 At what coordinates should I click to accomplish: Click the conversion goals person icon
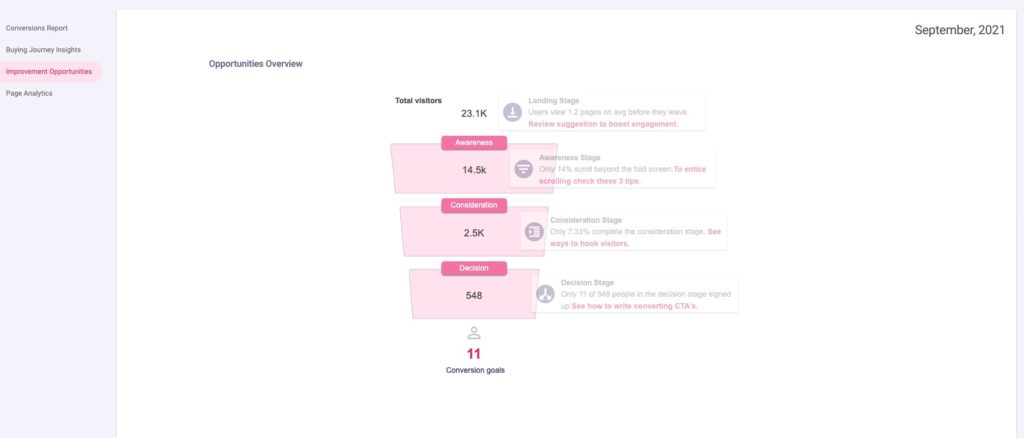click(474, 333)
